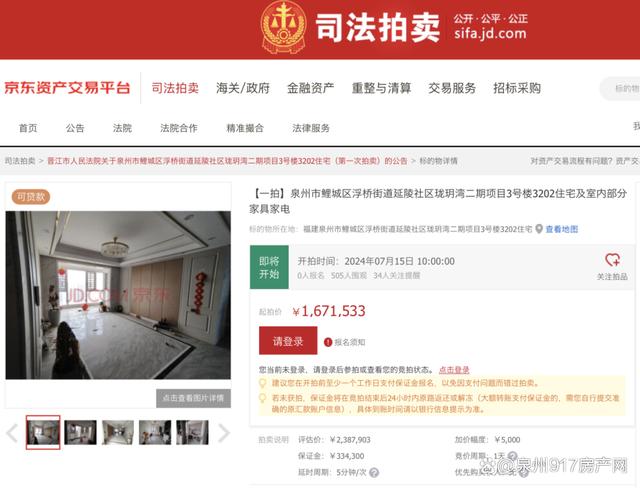Click question mark icon next to 延时周期
Viewport: 640px width, 488px height.
[x=374, y=472]
